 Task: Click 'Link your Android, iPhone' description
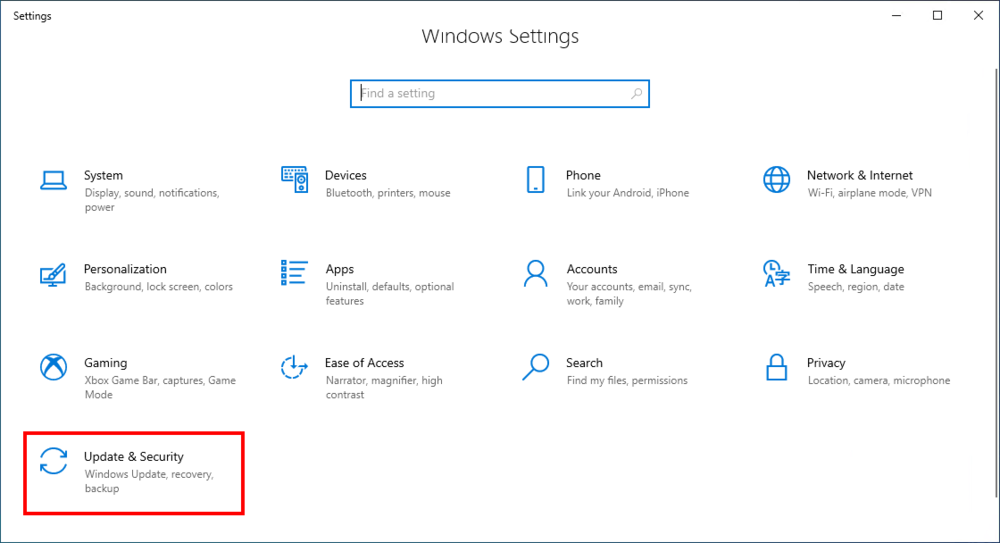[628, 193]
